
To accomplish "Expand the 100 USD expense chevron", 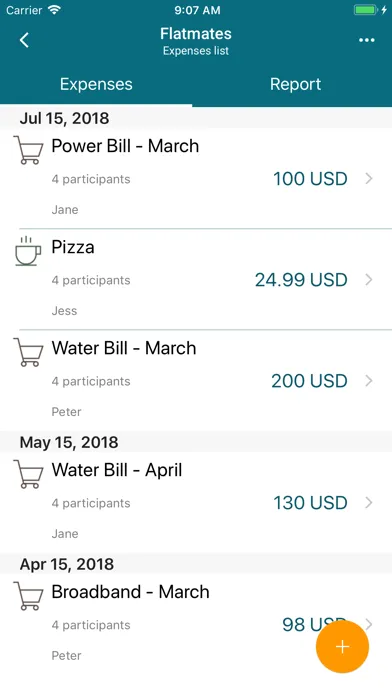I will [x=369, y=178].
